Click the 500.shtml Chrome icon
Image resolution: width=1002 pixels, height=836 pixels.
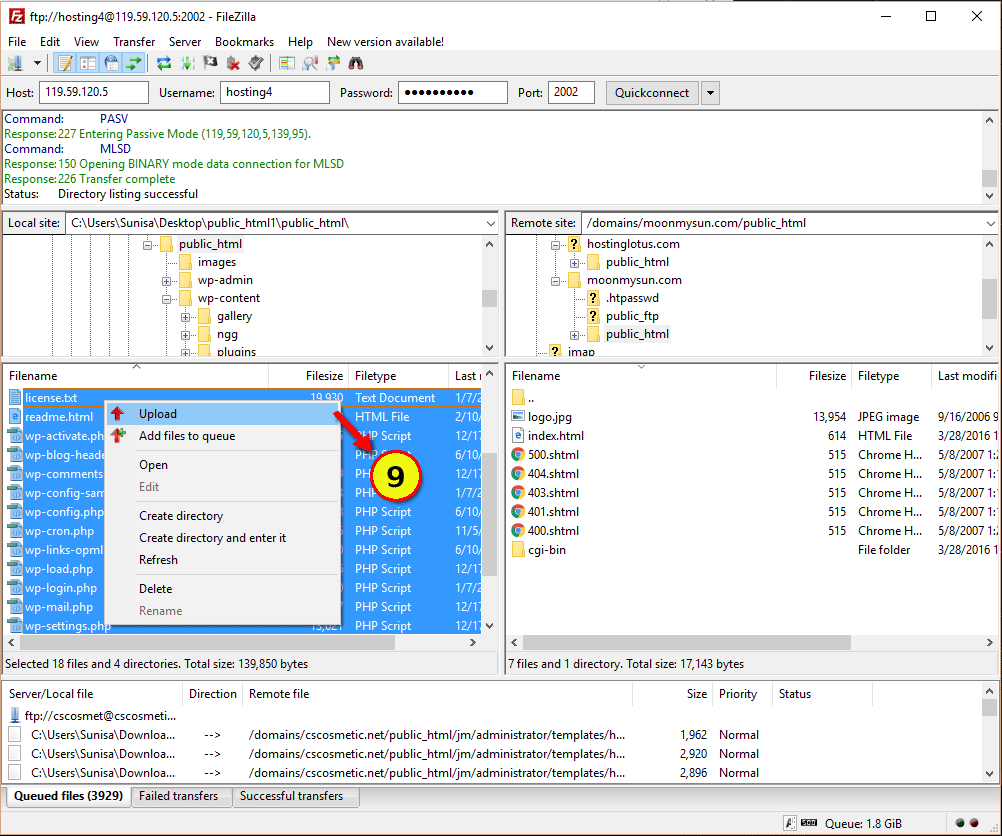pos(518,455)
